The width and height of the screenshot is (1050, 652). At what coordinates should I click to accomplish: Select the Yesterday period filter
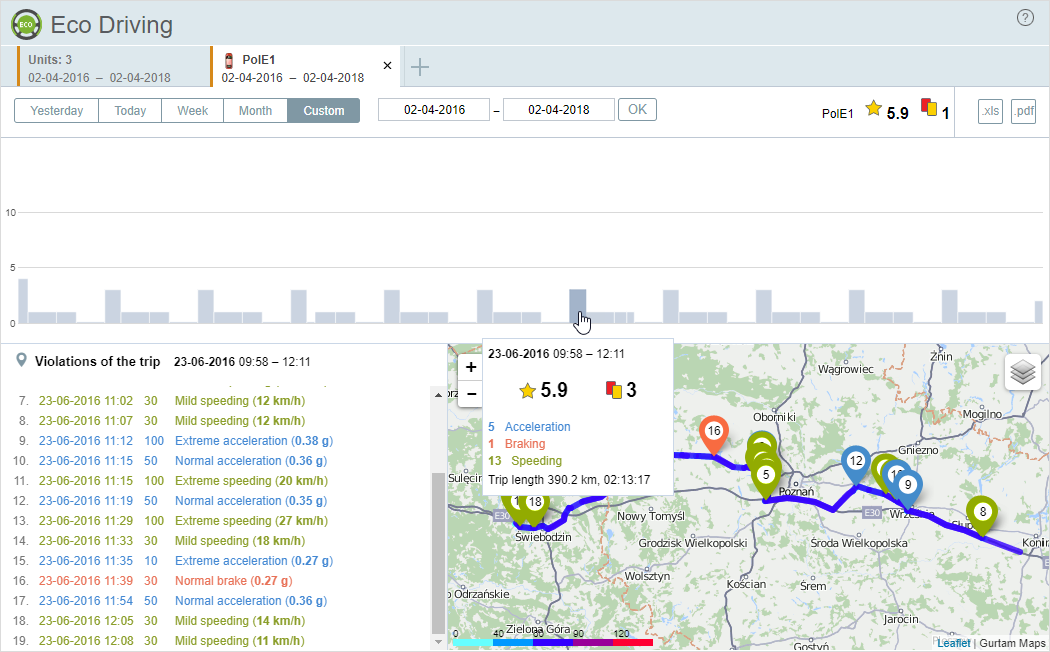click(x=56, y=111)
